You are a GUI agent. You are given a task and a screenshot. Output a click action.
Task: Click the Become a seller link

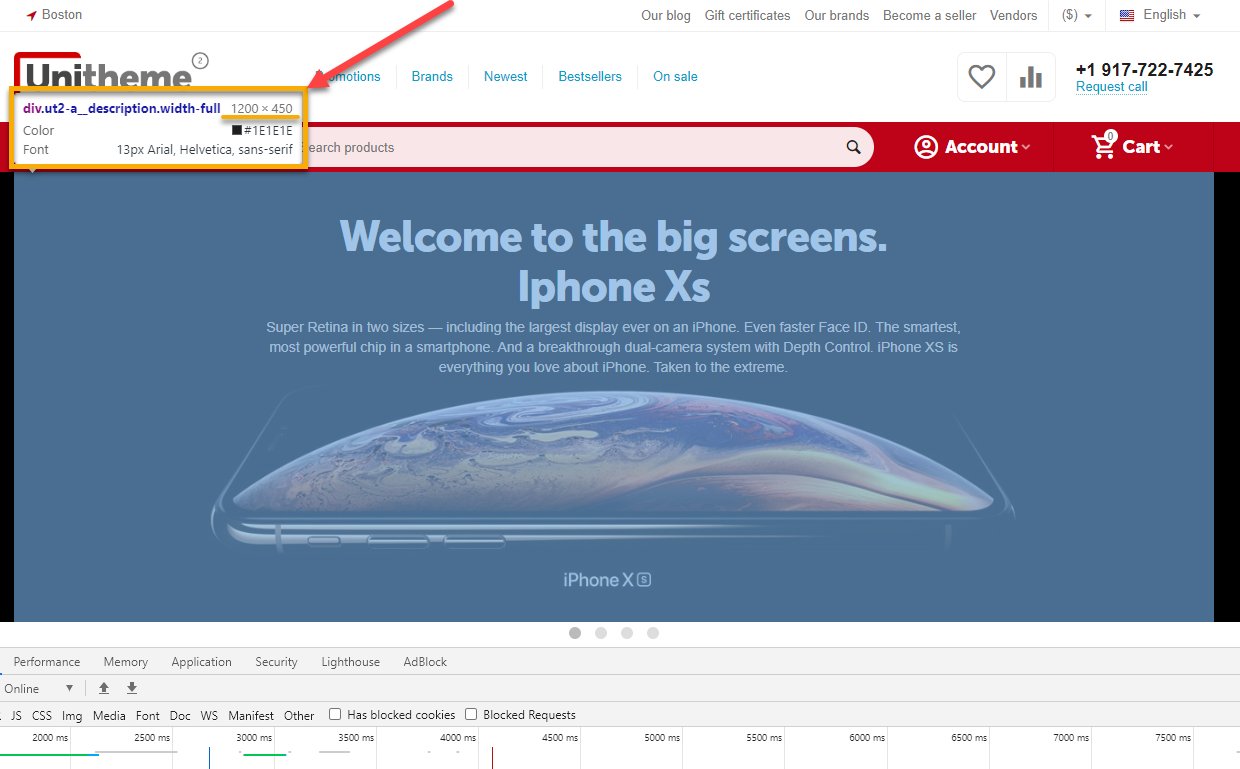tap(930, 15)
